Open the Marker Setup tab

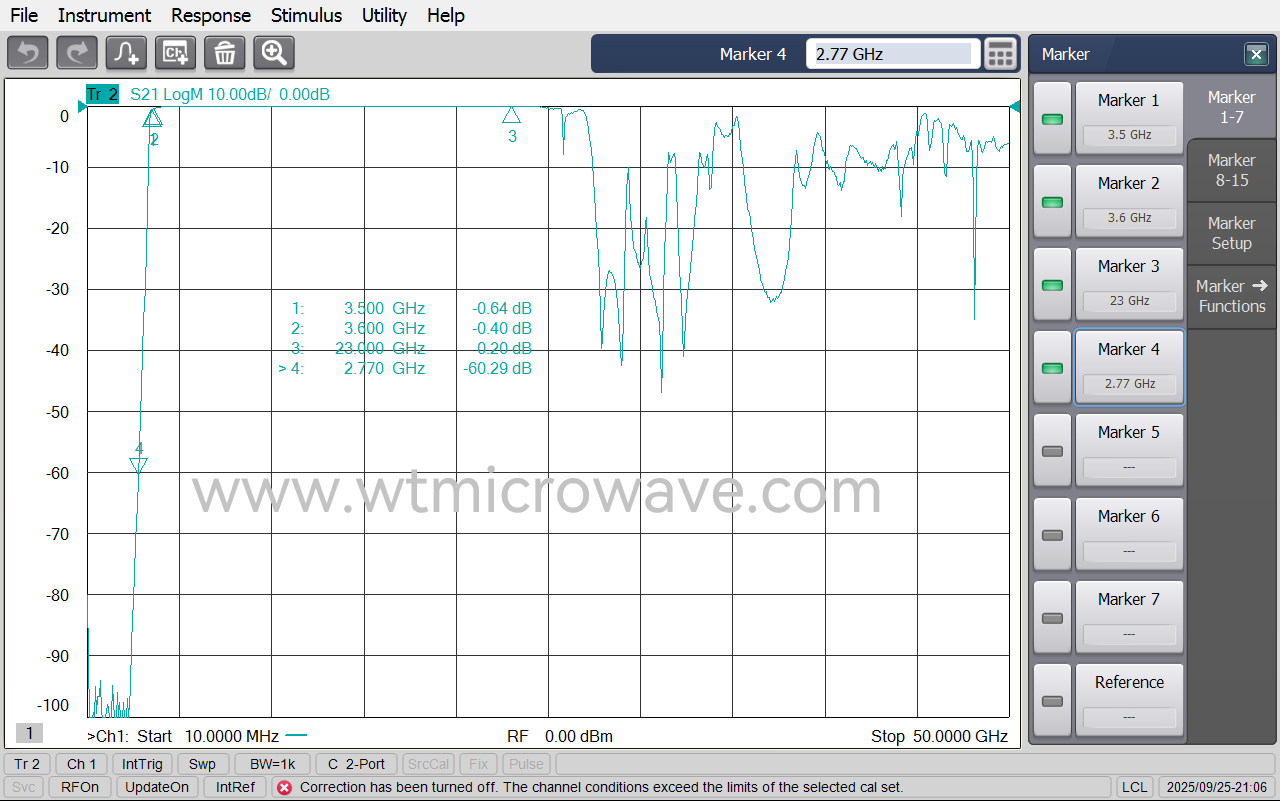click(1231, 232)
